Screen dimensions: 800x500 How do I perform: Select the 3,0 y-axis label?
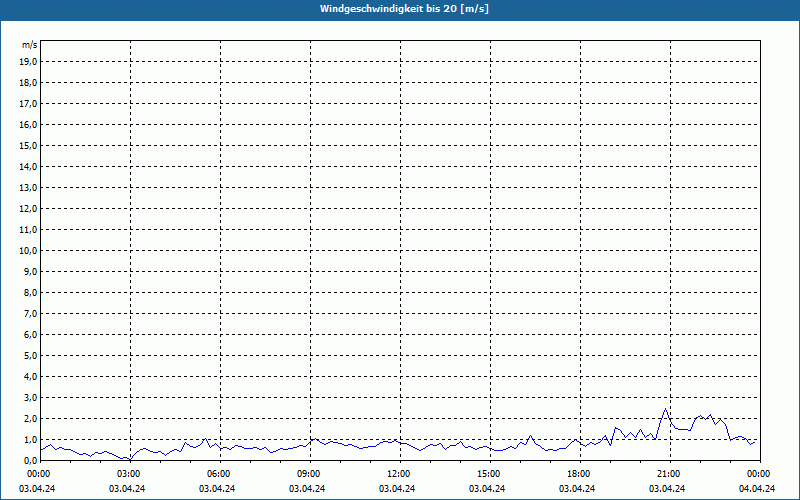[32, 397]
